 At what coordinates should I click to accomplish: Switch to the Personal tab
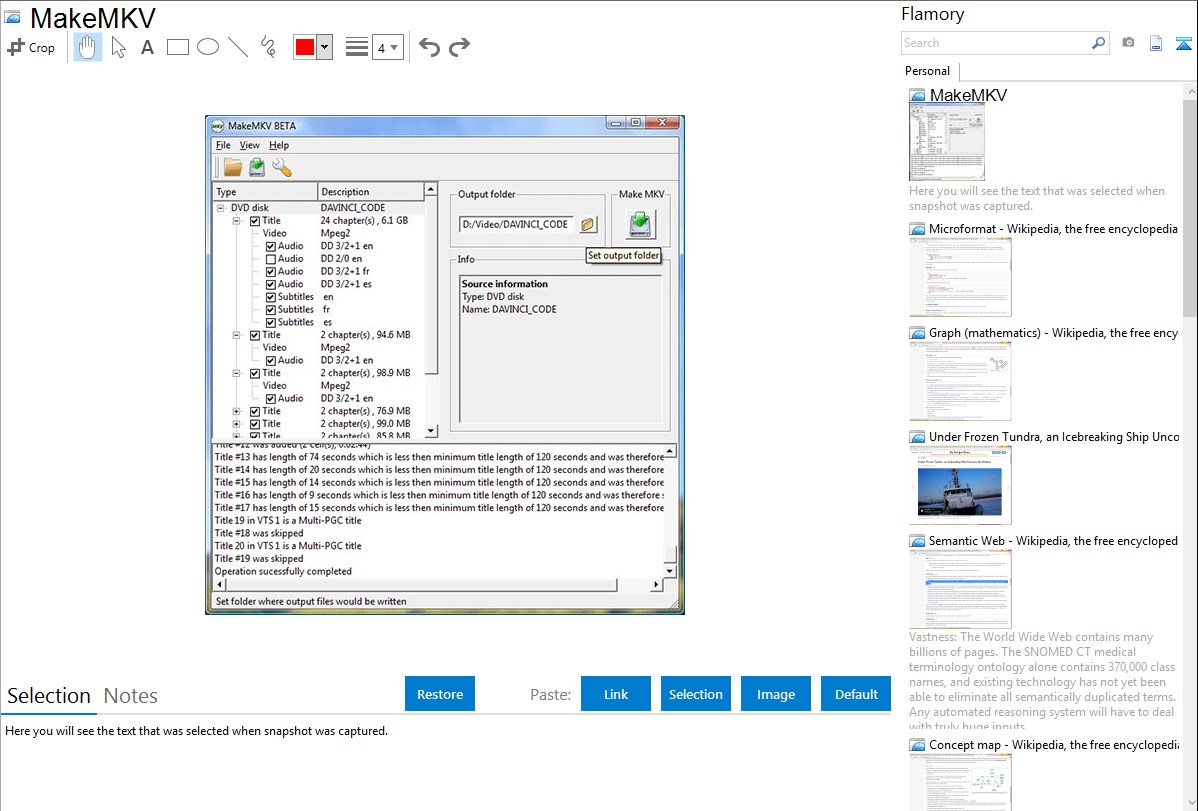click(x=928, y=71)
